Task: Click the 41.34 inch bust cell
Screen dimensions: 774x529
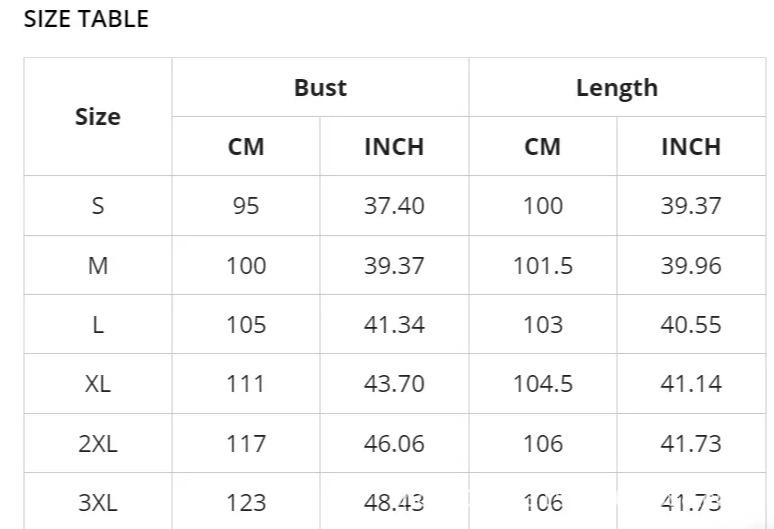Action: coord(394,325)
